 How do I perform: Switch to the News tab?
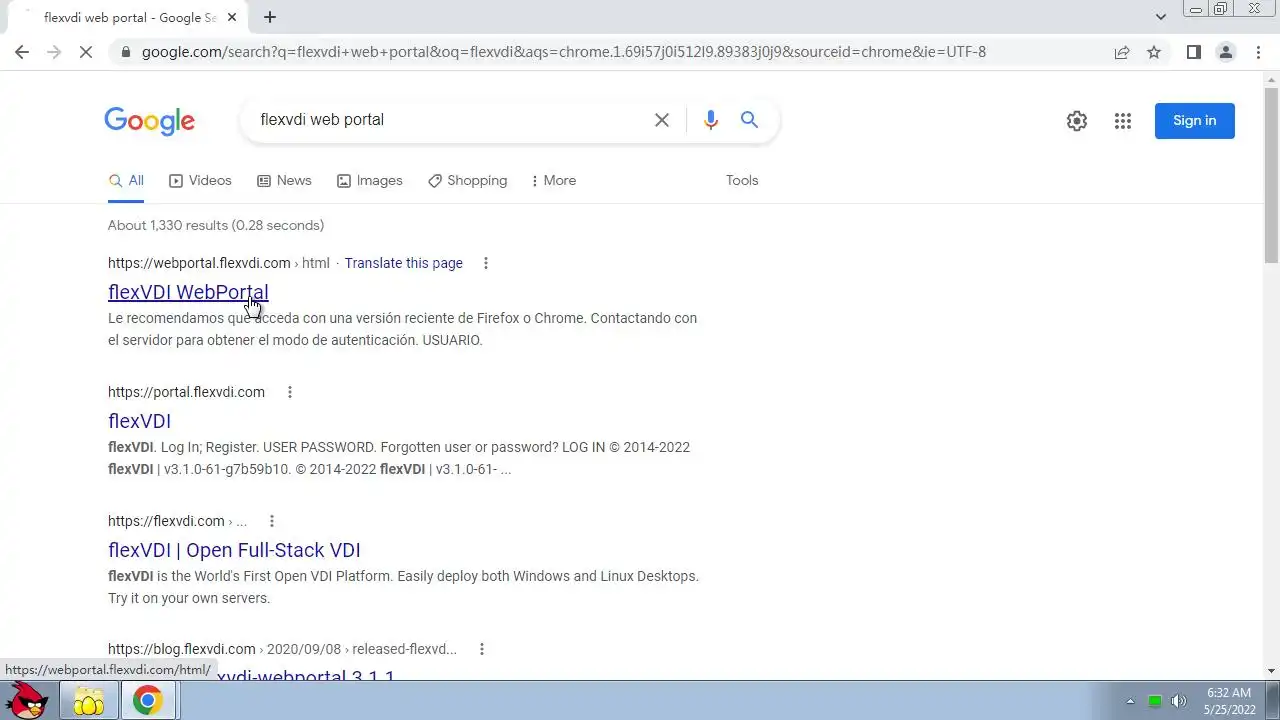pos(284,180)
